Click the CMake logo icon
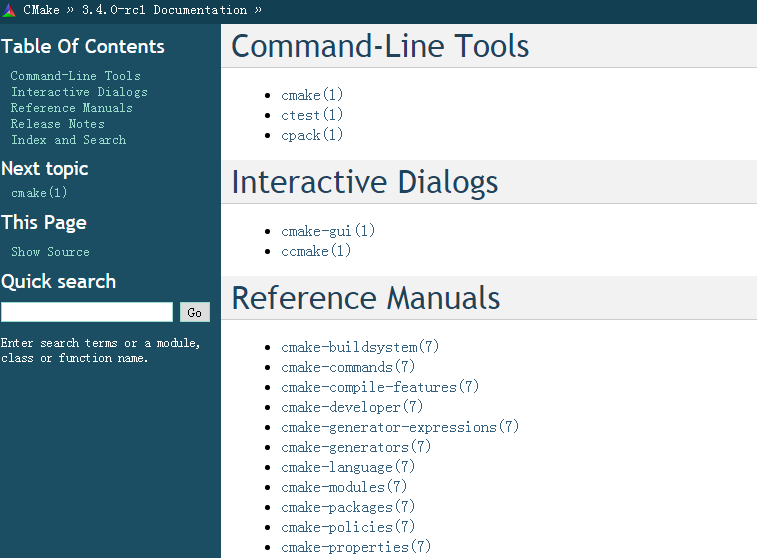Screen dimensions: 757x558 coord(9,10)
